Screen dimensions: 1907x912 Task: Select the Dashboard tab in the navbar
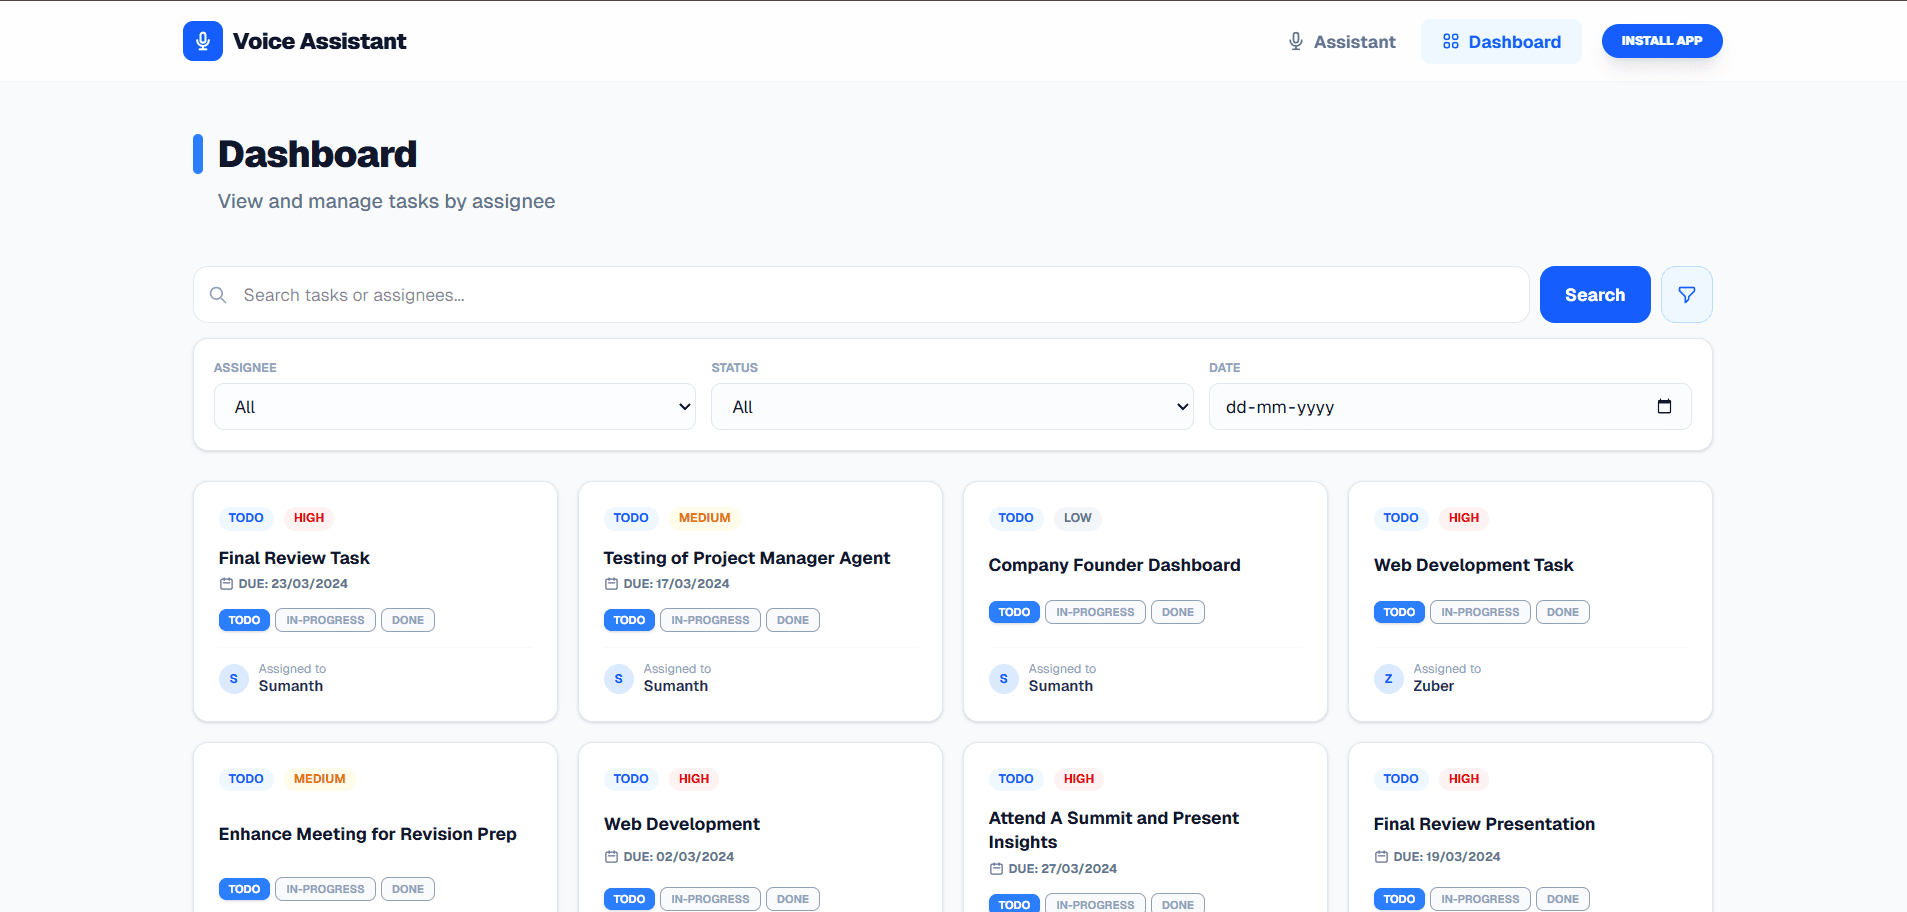click(1501, 41)
